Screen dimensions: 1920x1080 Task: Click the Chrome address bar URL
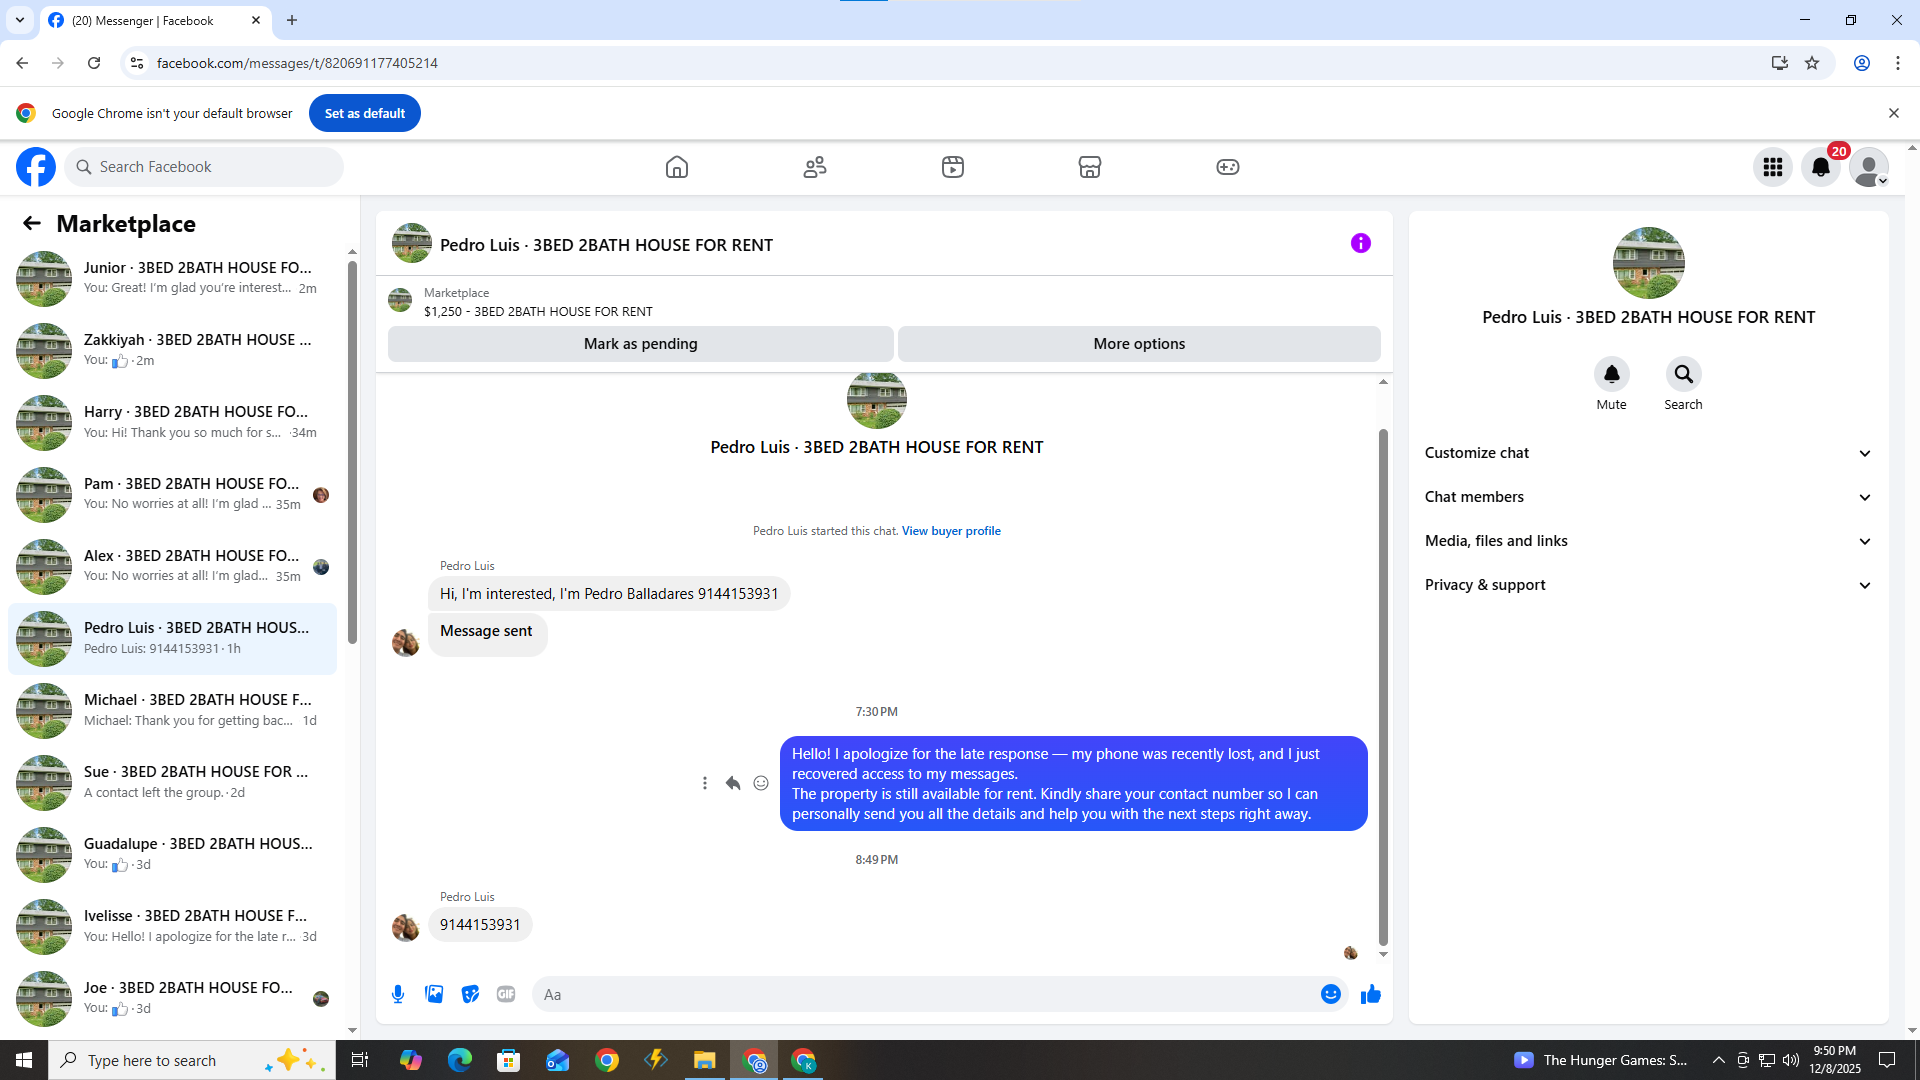tap(297, 63)
